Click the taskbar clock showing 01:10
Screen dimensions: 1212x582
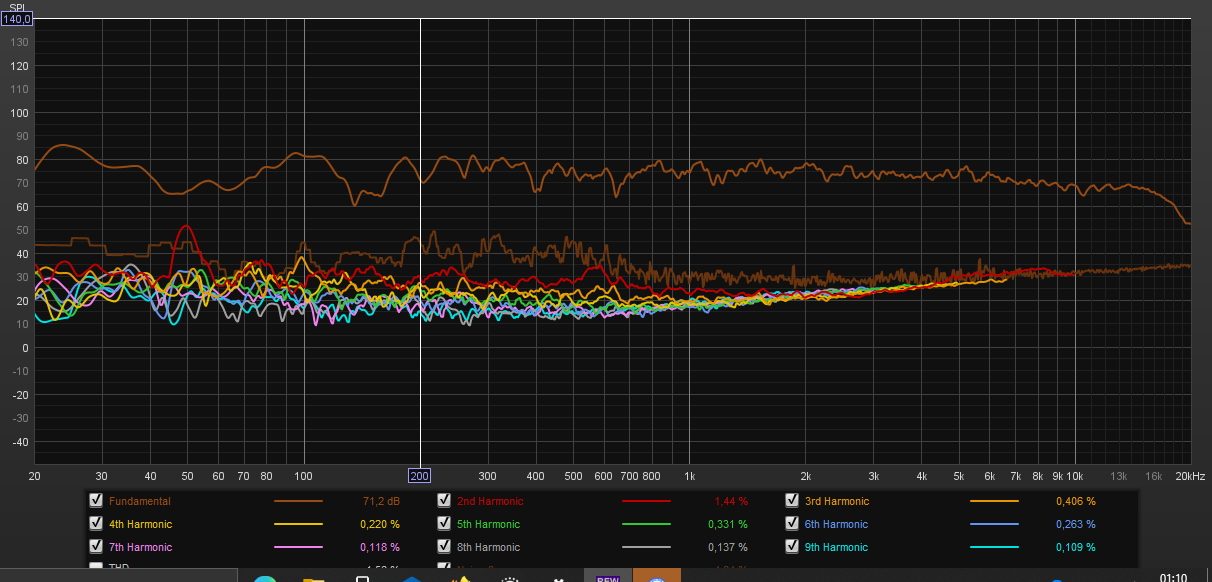click(x=1174, y=577)
